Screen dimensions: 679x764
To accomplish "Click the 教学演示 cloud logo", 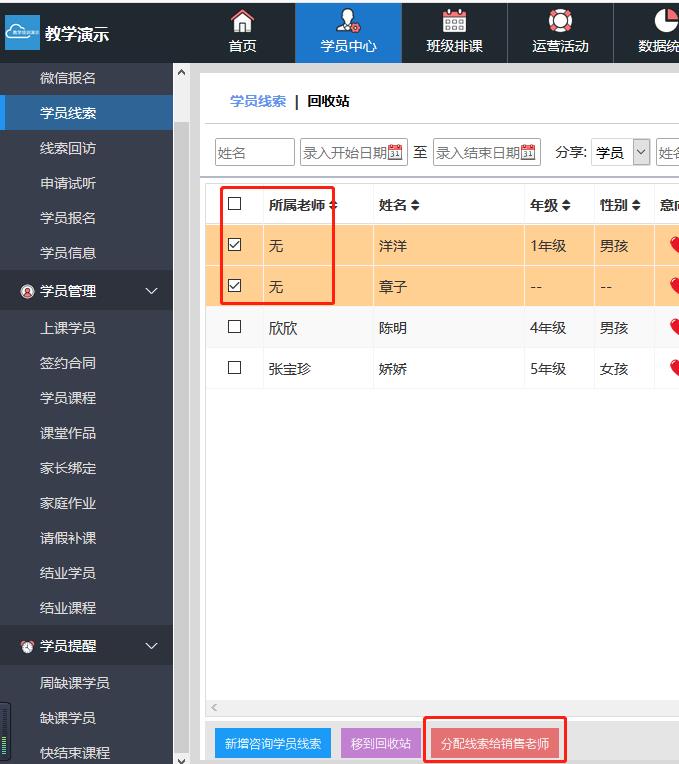I will point(22,33).
